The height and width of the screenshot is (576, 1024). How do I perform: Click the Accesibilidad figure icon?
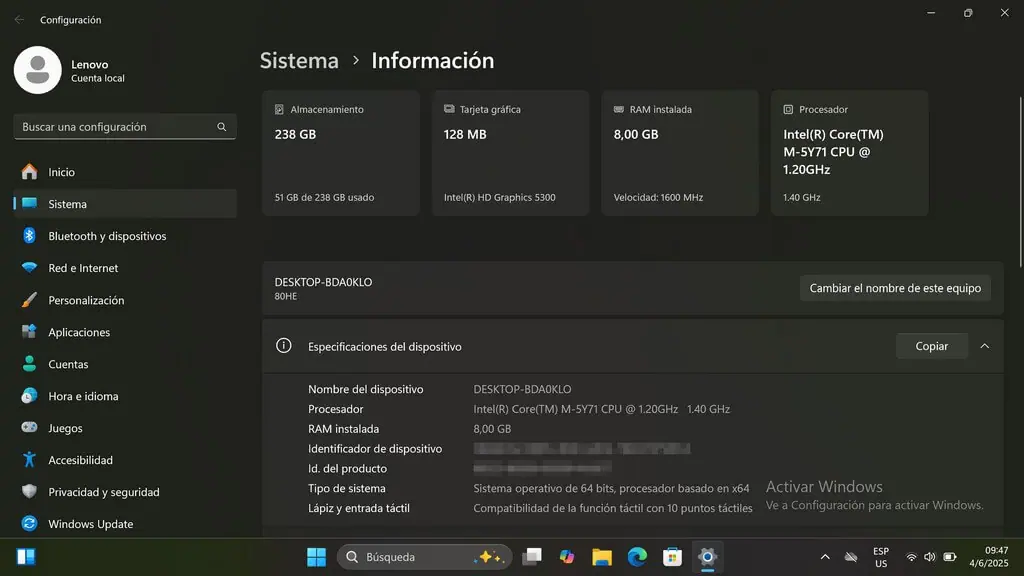pyautogui.click(x=29, y=460)
